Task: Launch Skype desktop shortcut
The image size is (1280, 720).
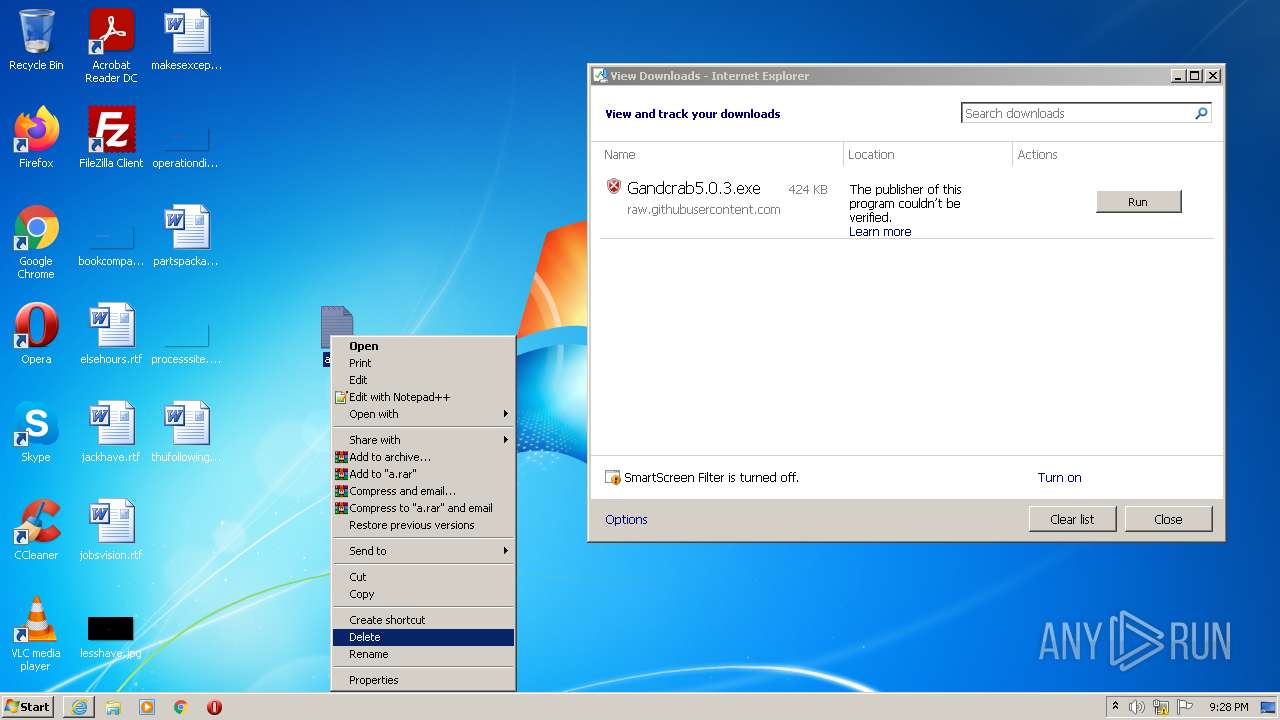Action: (x=36, y=432)
